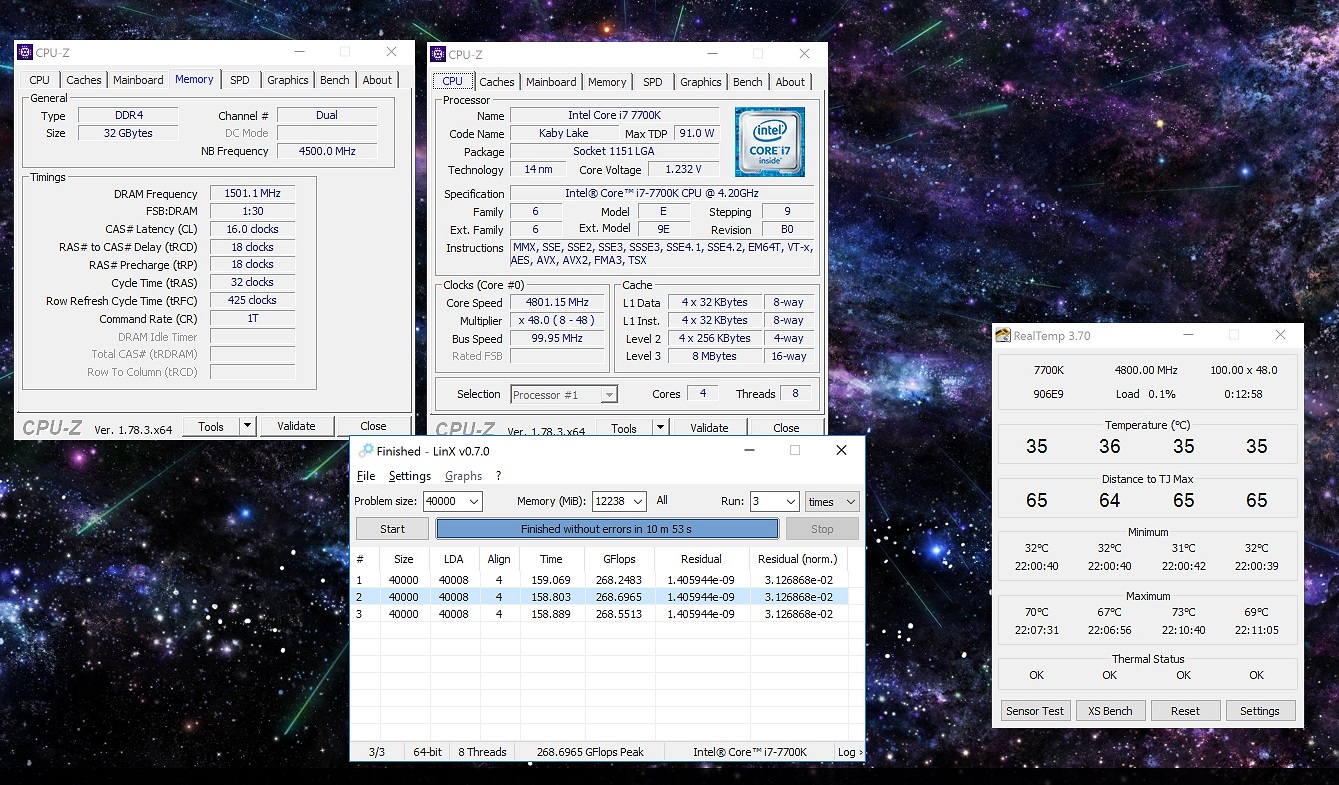Launch XS Bench in RealTemp
This screenshot has width=1339, height=785.
1110,711
